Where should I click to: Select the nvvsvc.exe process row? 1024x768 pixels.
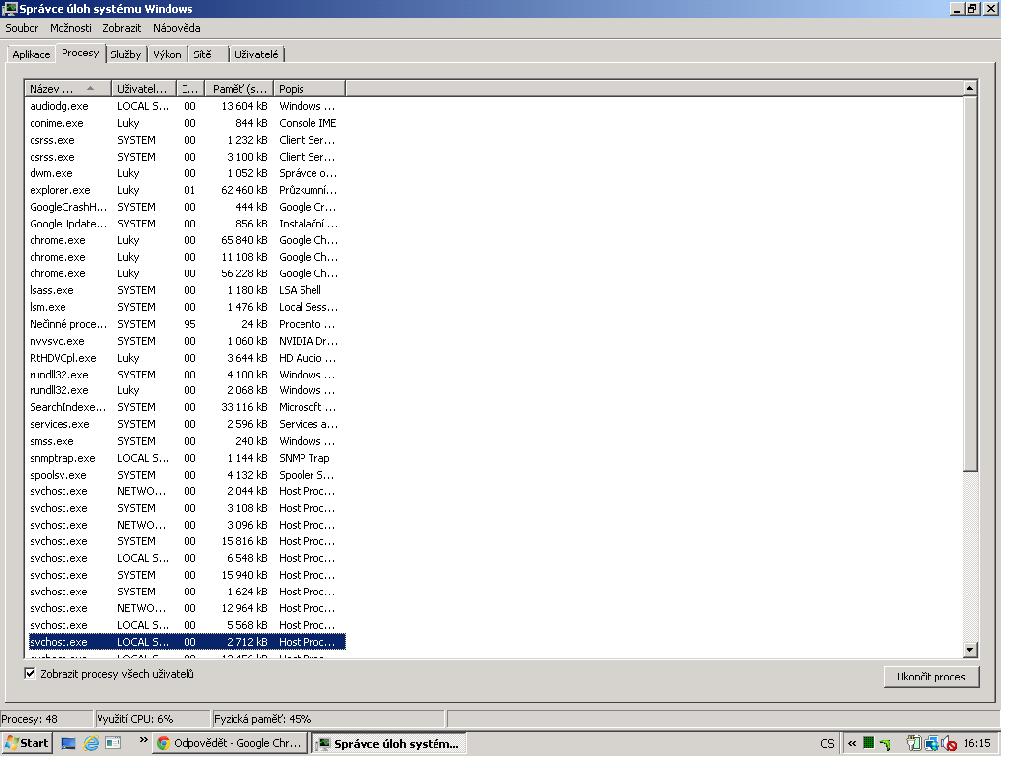click(x=185, y=341)
